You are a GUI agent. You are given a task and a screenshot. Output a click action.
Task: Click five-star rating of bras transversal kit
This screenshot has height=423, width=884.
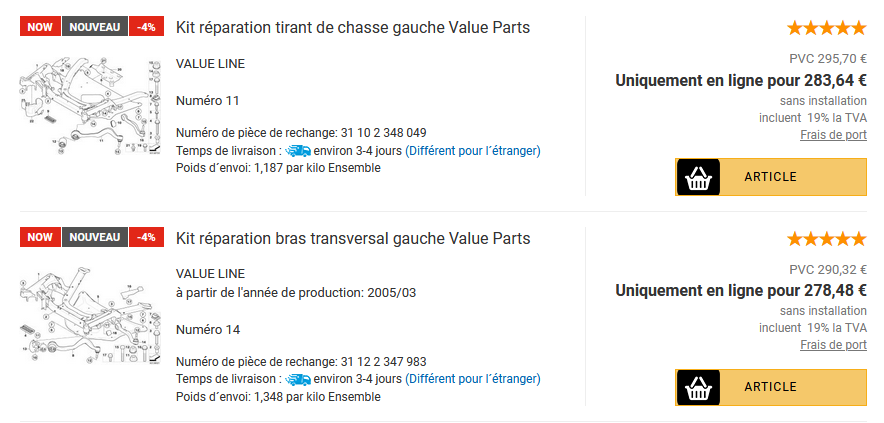[826, 239]
